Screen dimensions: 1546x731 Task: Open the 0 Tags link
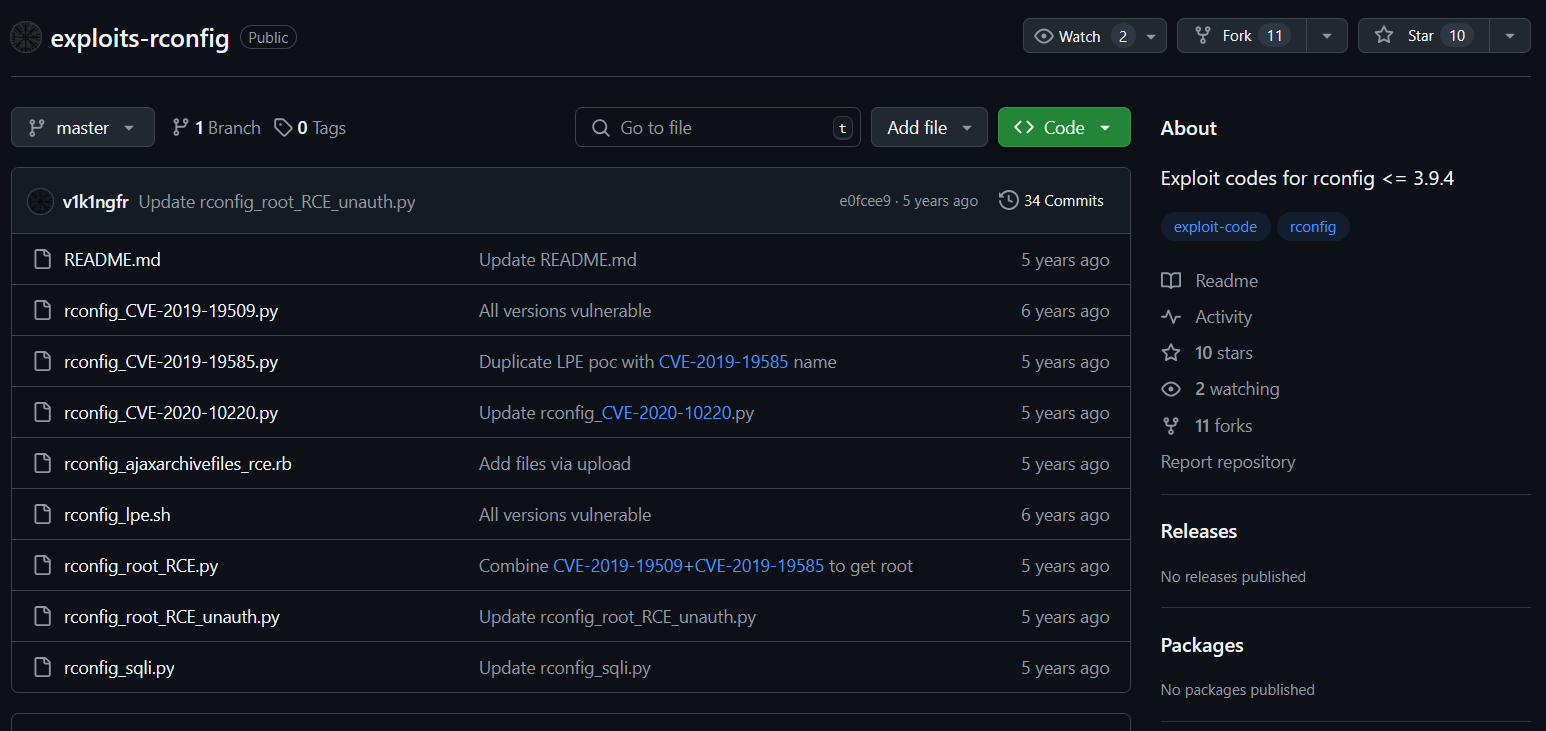(310, 128)
